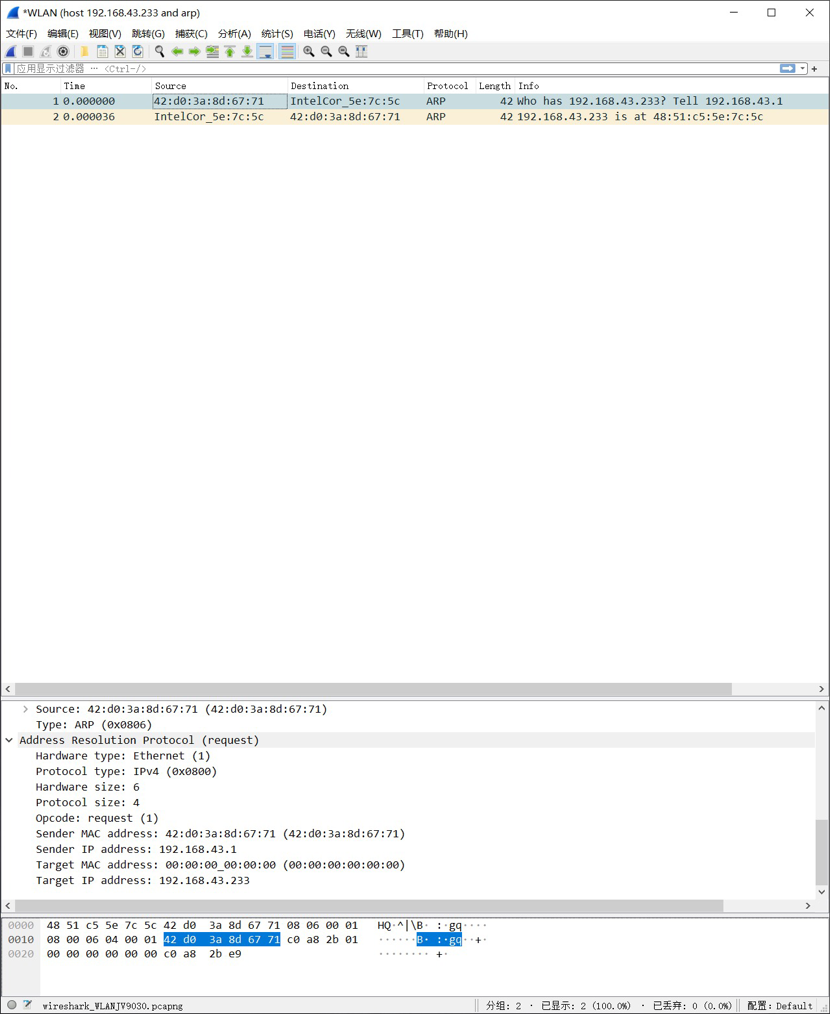Expand the Source 42:d0:3a:8d:67:71 tree node

tap(25, 709)
